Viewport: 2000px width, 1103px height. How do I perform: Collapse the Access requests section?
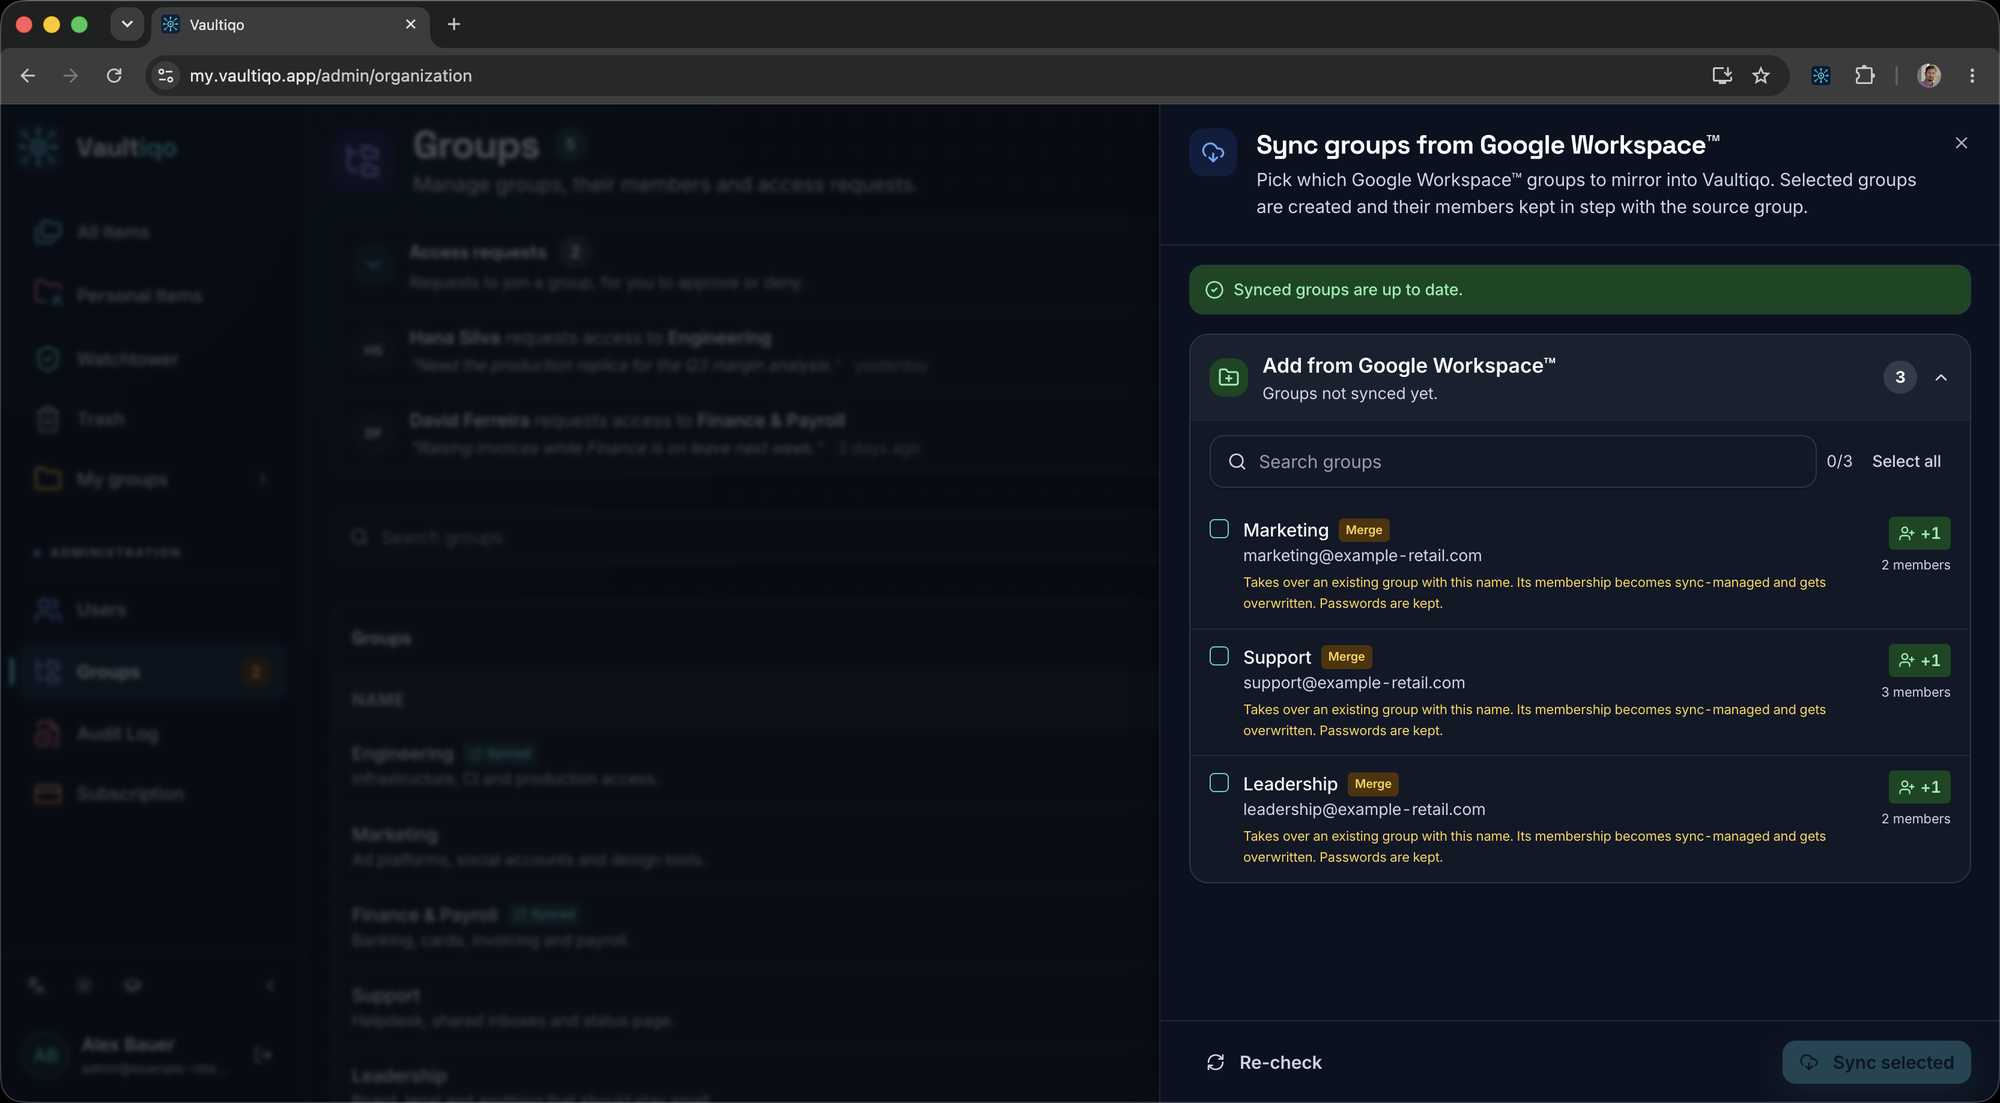(x=373, y=264)
